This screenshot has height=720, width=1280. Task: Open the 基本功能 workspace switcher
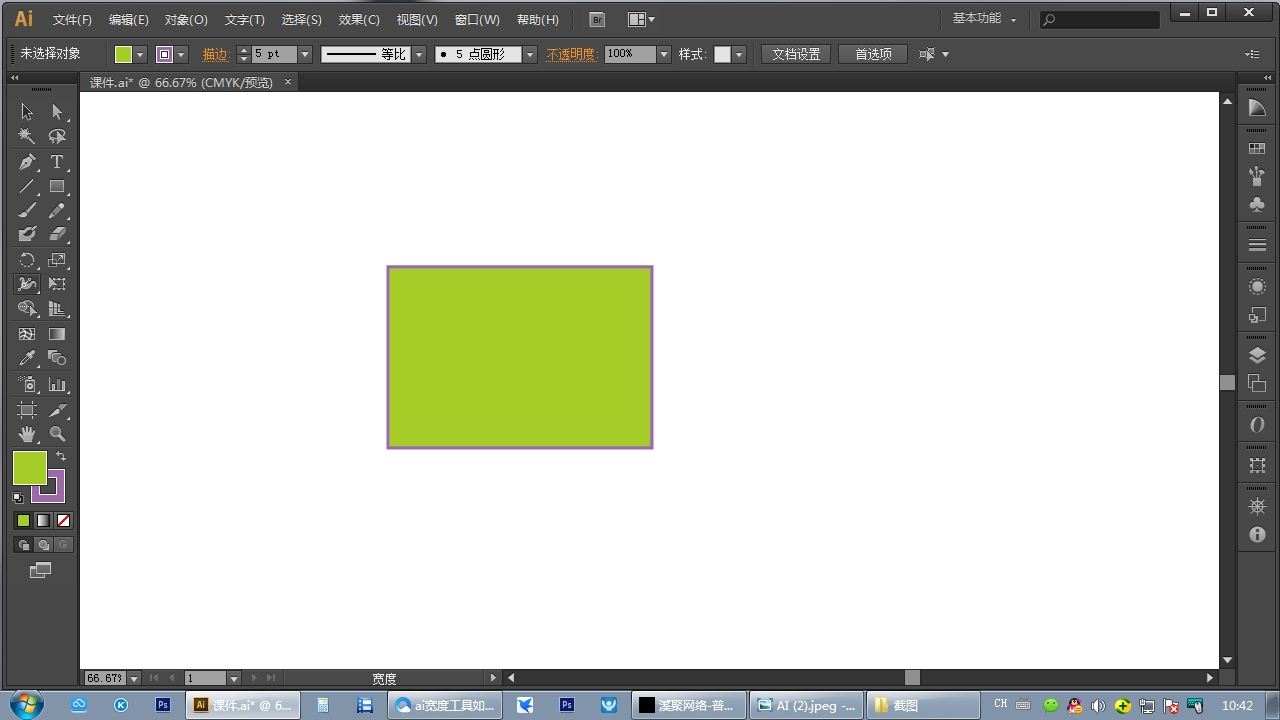(984, 19)
